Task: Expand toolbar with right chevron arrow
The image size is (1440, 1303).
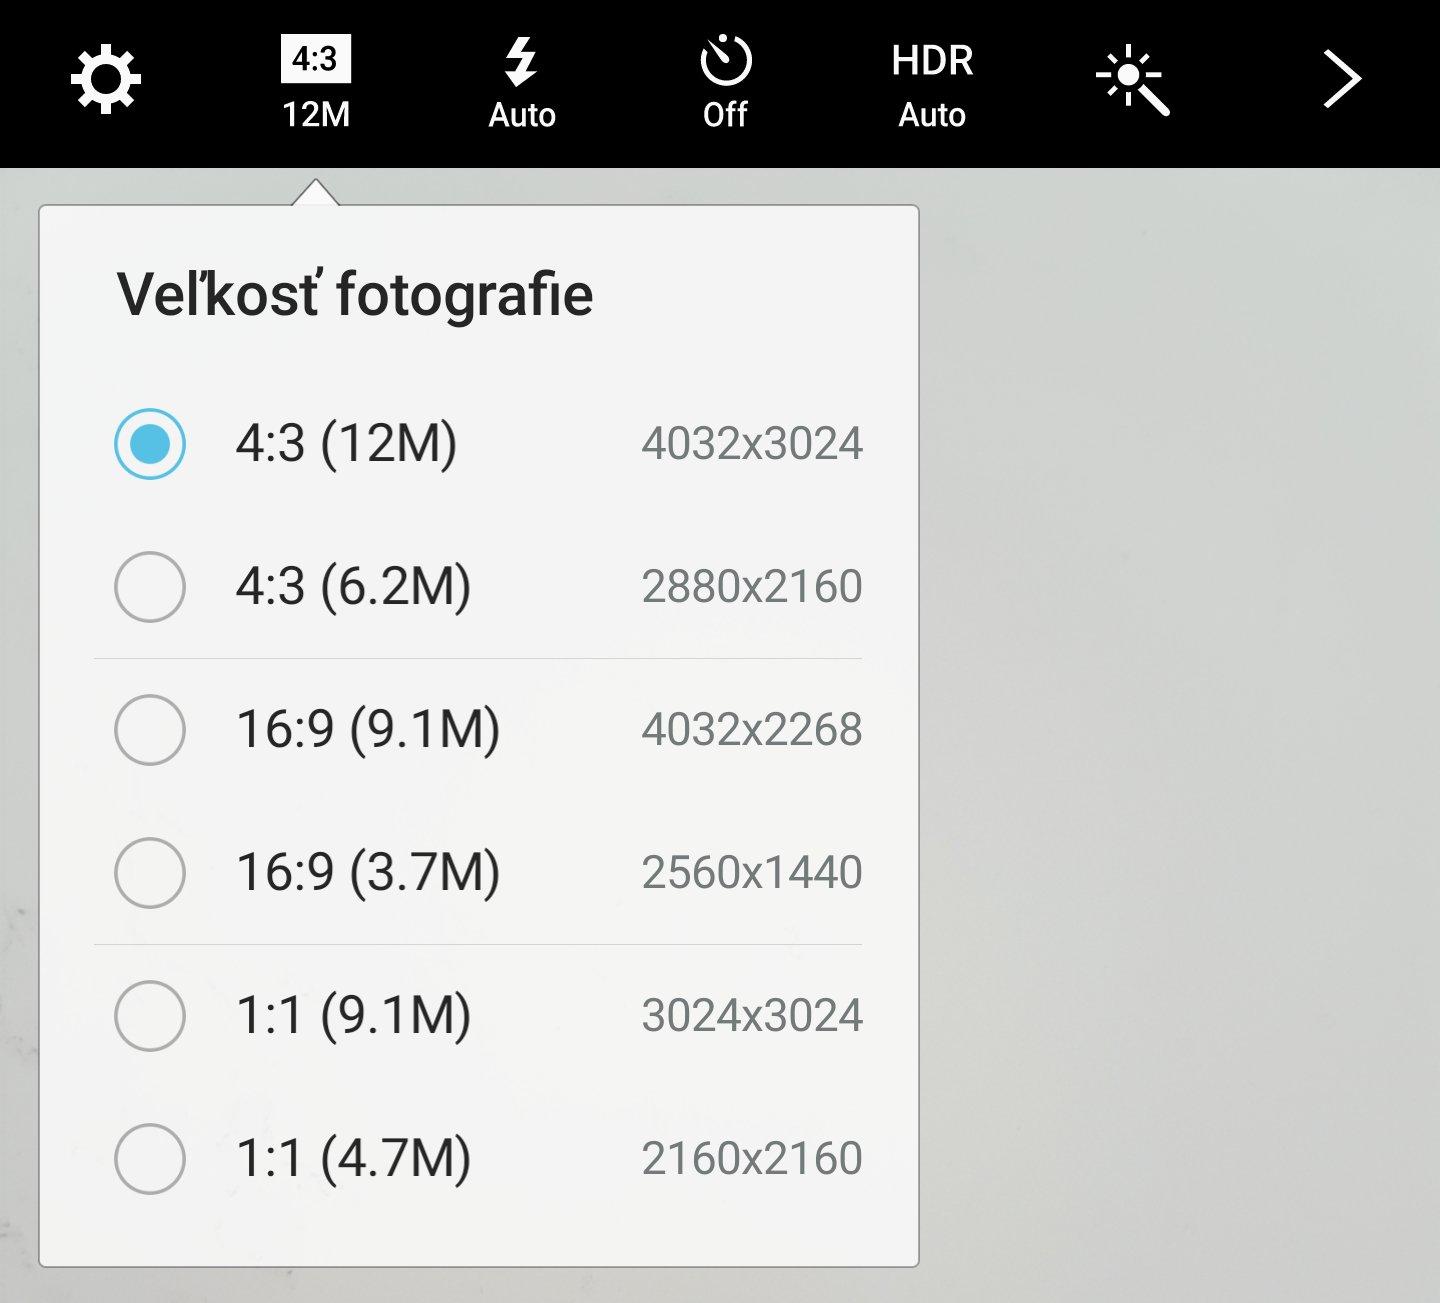Action: [1341, 80]
